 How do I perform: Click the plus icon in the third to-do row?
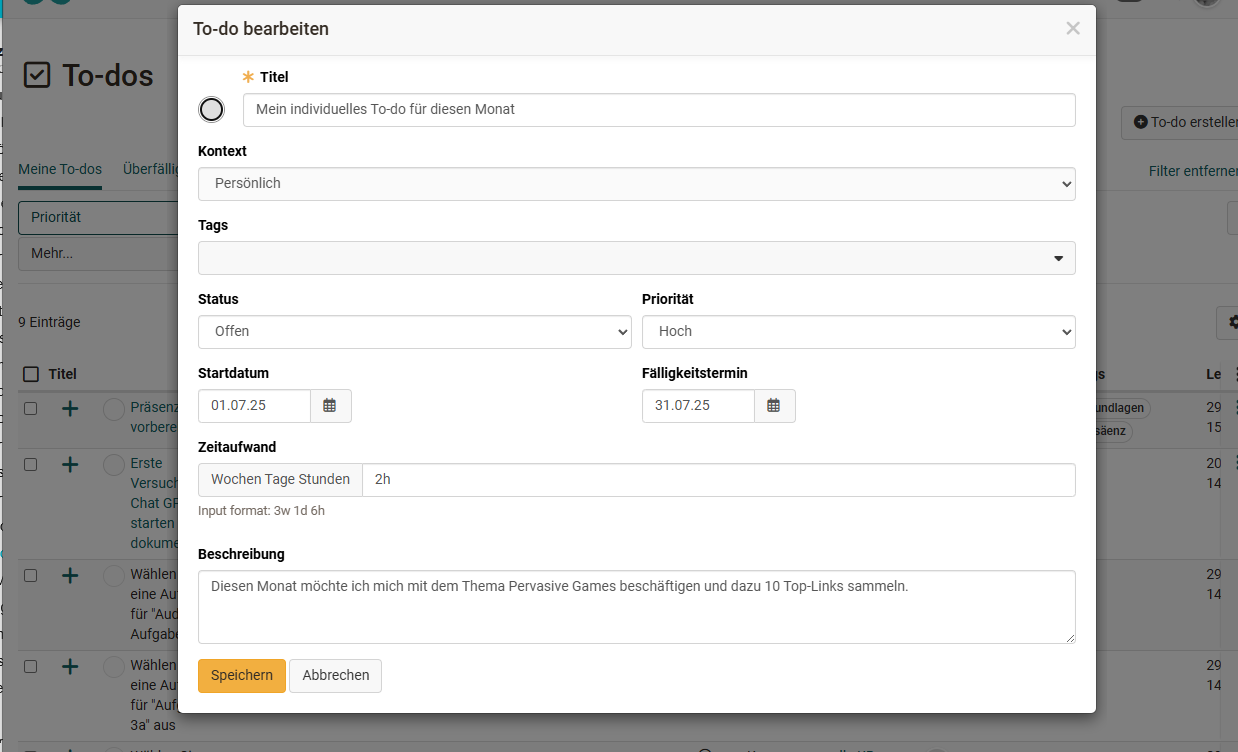click(70, 576)
